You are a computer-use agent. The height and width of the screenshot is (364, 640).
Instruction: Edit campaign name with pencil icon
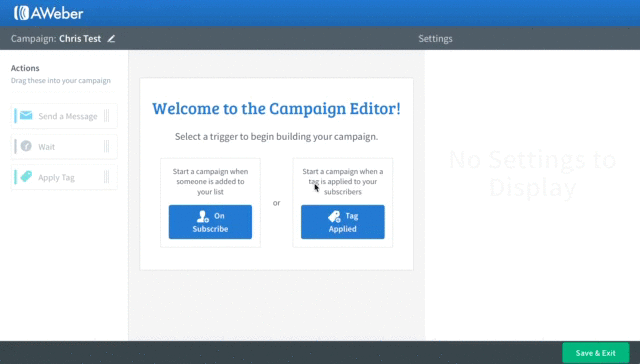(x=111, y=38)
